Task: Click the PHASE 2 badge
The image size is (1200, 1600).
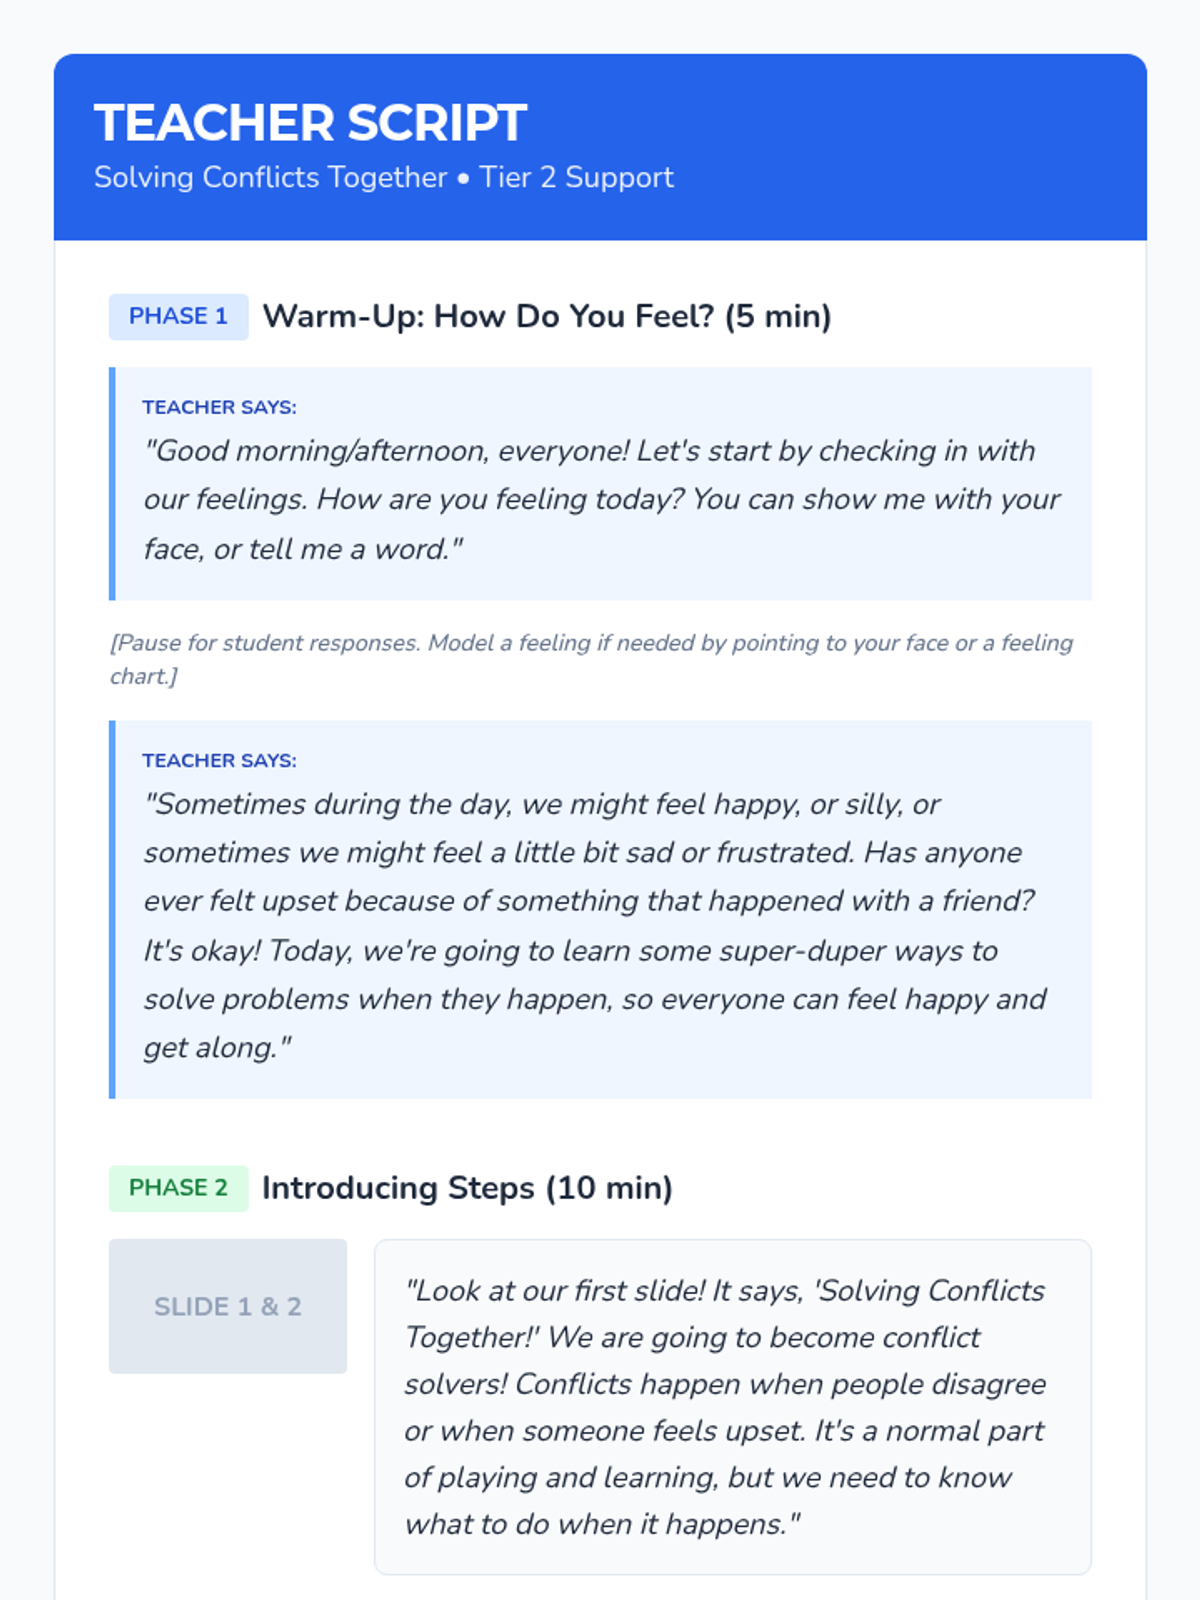Action: pyautogui.click(x=178, y=1187)
